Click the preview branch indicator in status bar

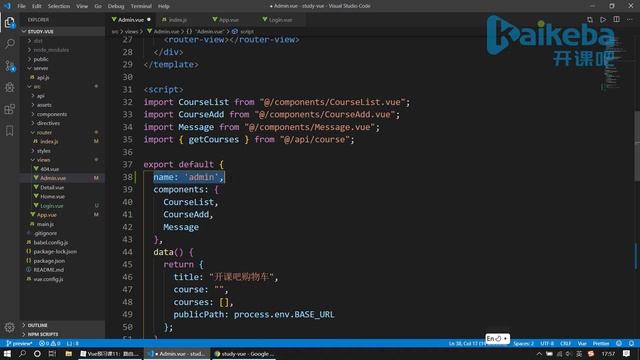(x=19, y=344)
